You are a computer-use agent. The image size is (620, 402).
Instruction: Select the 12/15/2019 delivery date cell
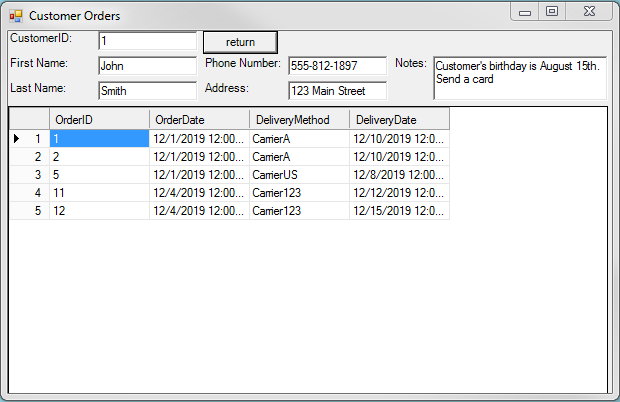pos(399,211)
